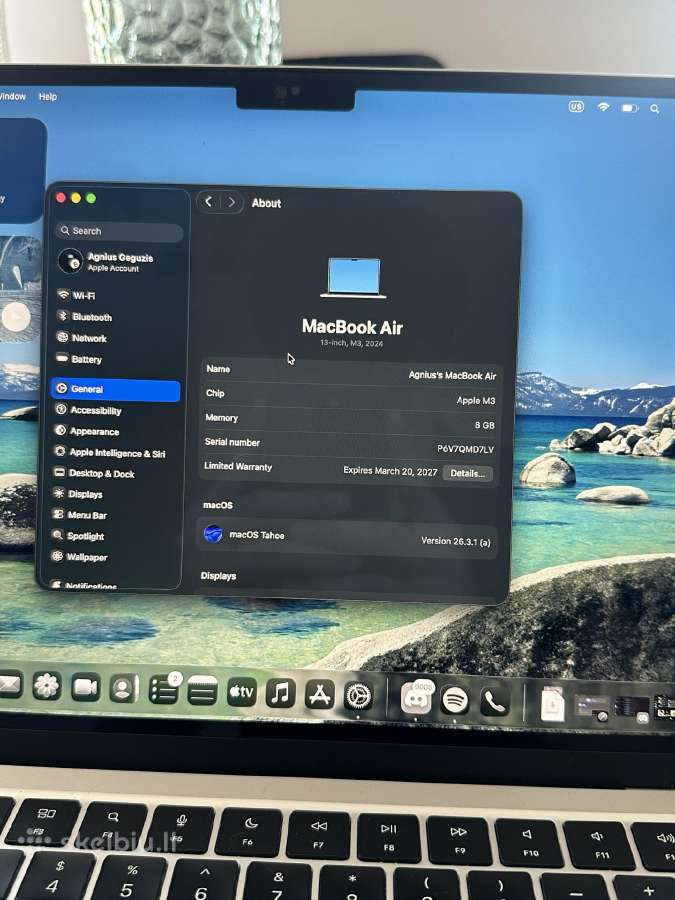This screenshot has height=900, width=675.
Task: Open Phone app from the Dock
Action: click(494, 701)
